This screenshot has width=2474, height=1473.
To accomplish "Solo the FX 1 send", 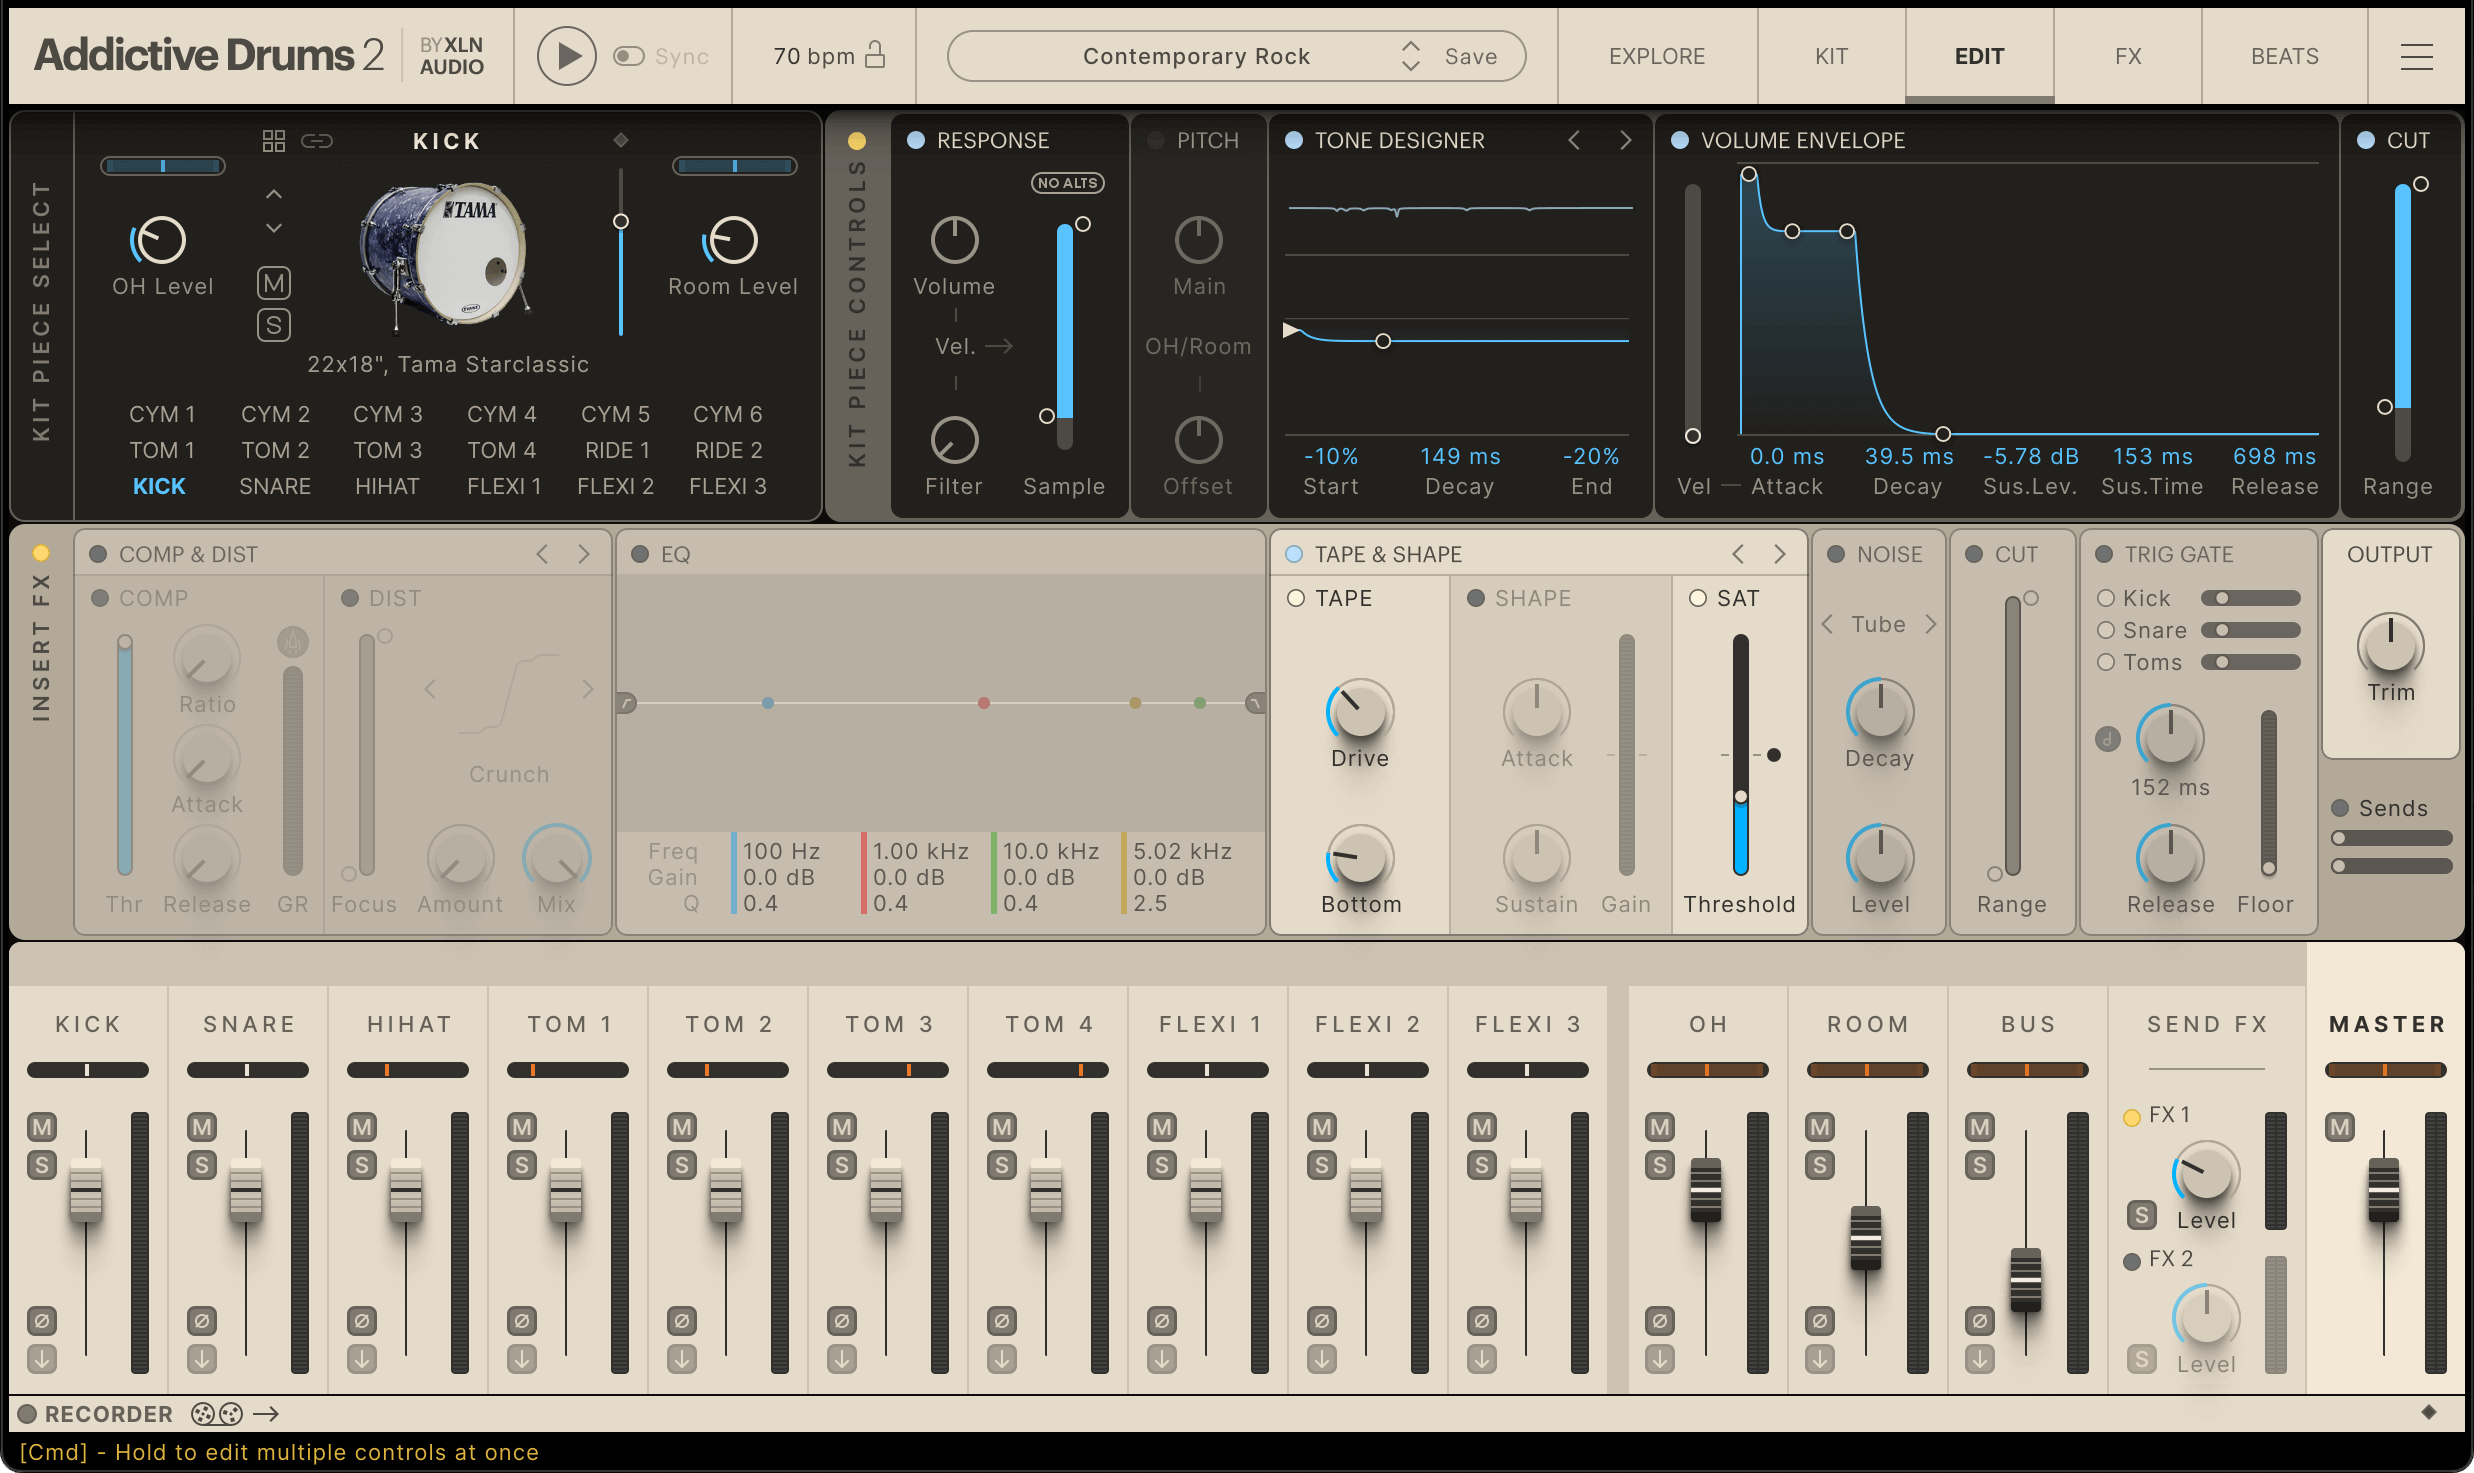I will pos(2141,1215).
